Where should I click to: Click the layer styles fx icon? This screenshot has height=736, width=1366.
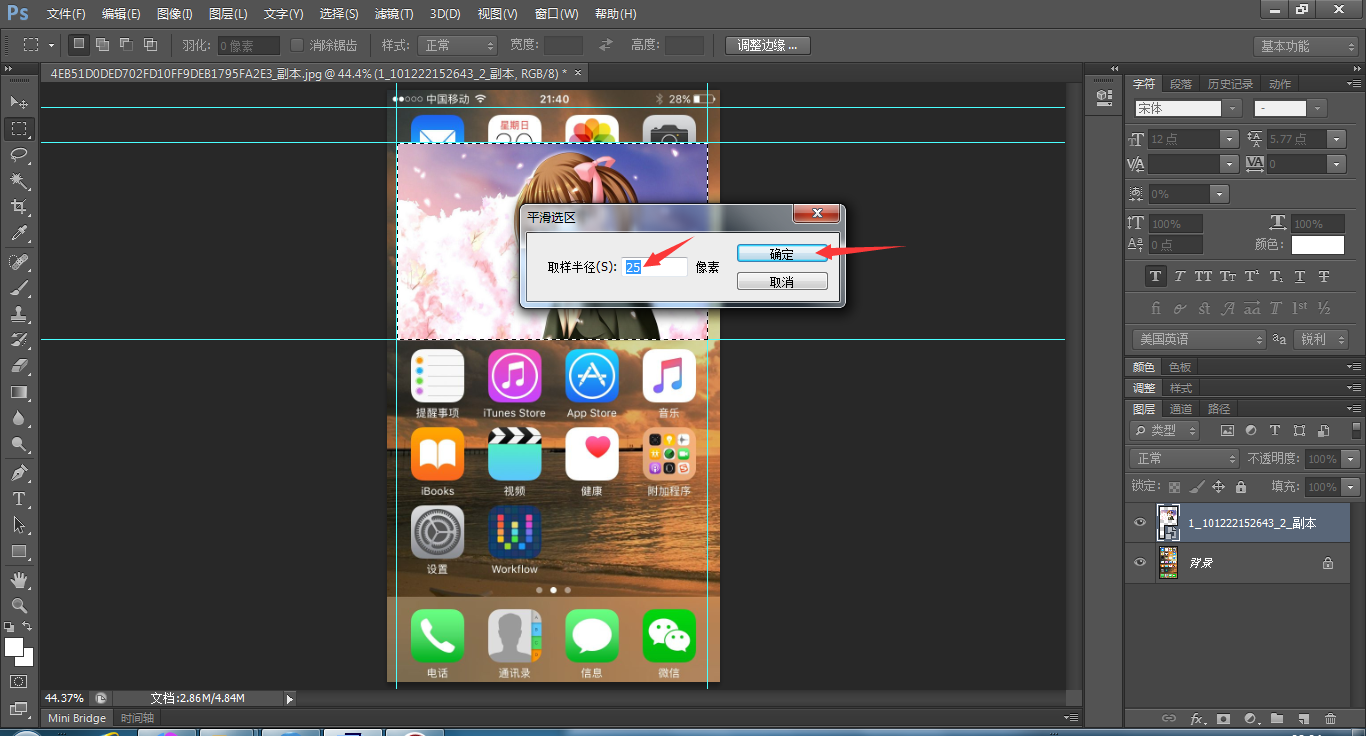tap(1197, 718)
